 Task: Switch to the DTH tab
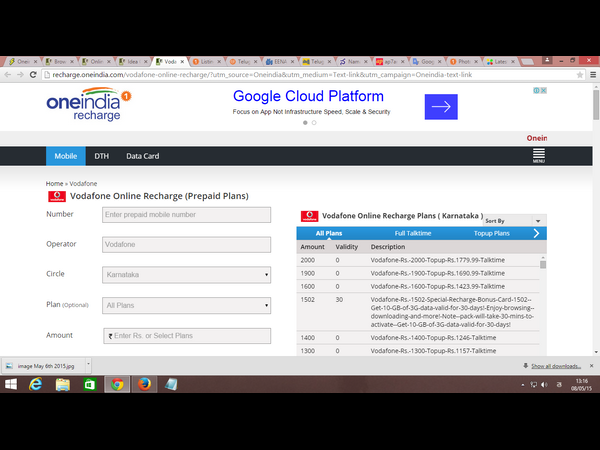[x=101, y=156]
